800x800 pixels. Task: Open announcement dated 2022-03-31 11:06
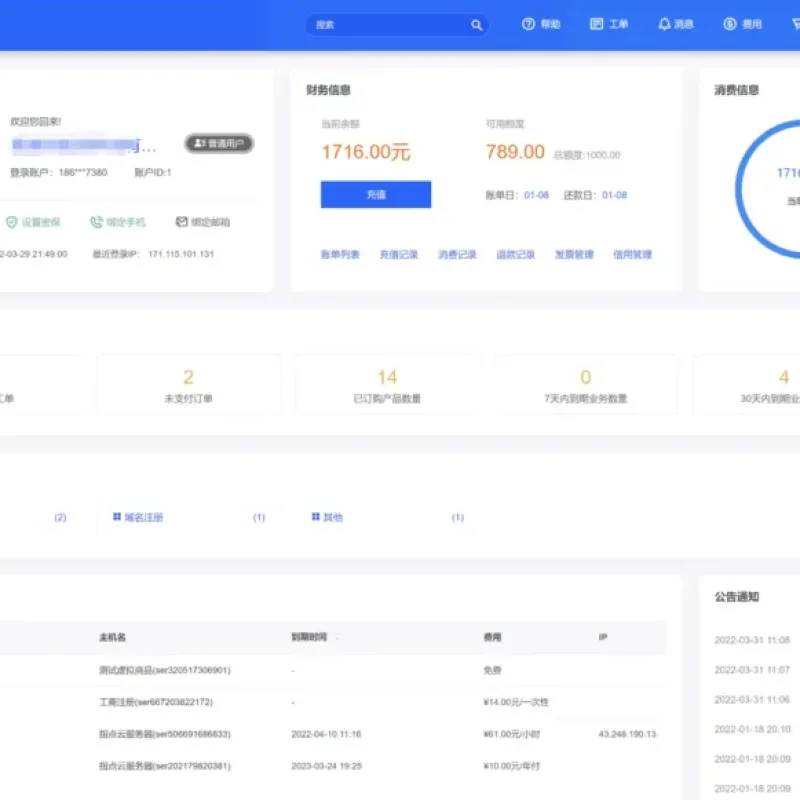pos(752,699)
